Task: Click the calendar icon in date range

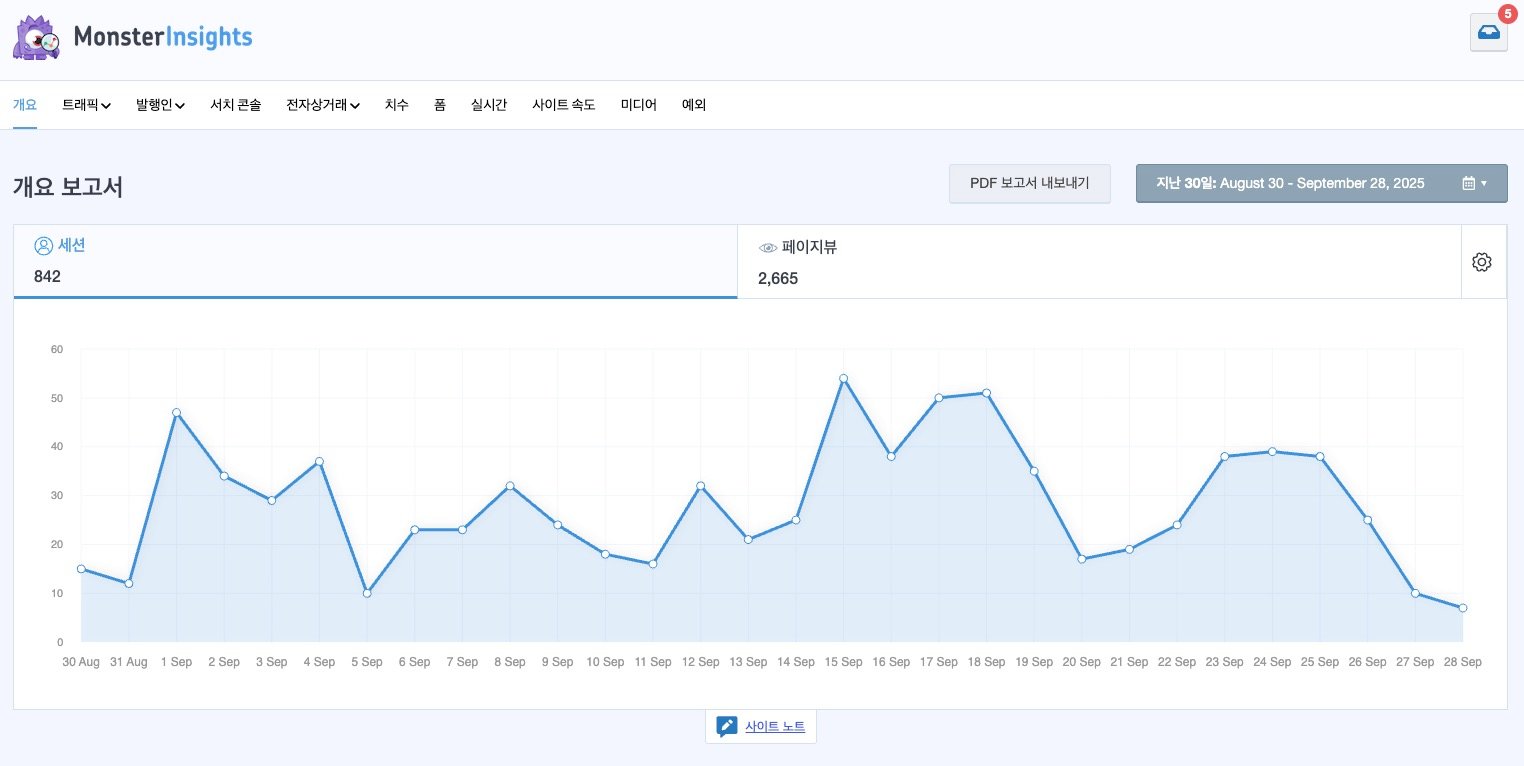Action: [x=1468, y=183]
